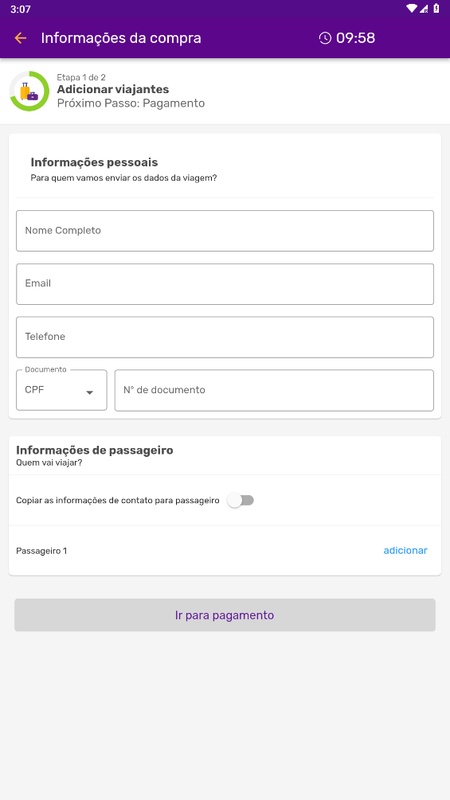Focus the Email input field
The image size is (450, 800).
point(225,284)
